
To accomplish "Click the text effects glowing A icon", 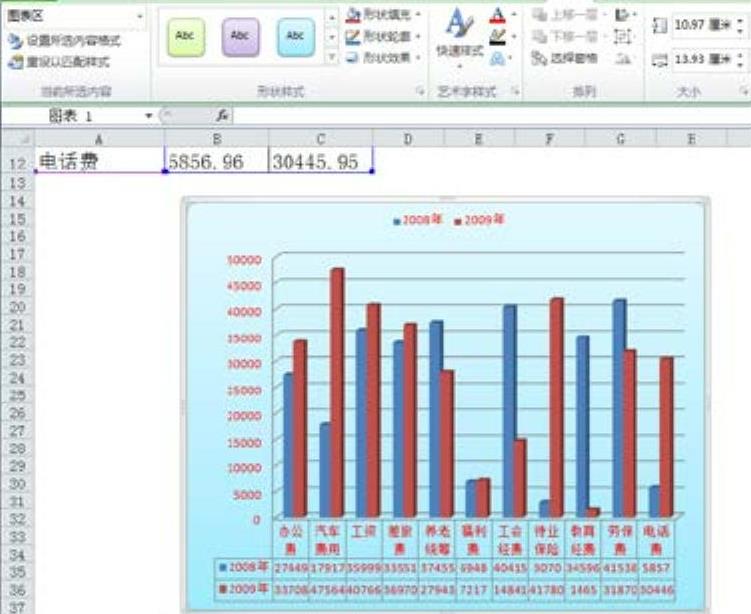I will 498,59.
